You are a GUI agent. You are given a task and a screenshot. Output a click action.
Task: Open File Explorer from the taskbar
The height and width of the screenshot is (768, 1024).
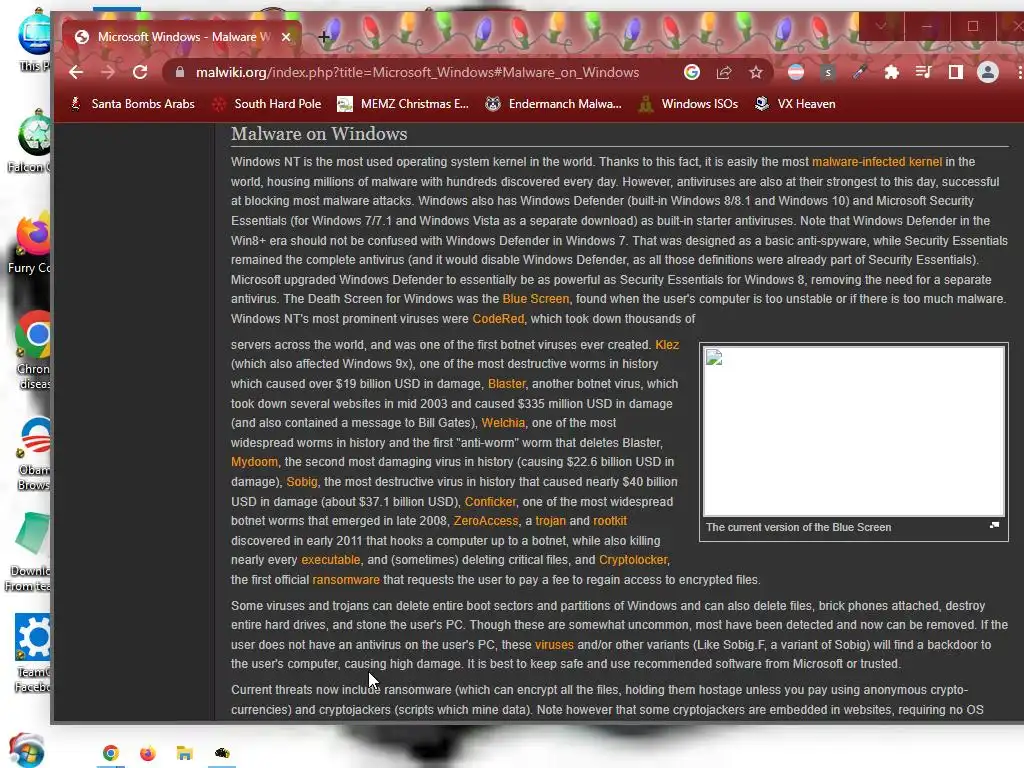184,754
